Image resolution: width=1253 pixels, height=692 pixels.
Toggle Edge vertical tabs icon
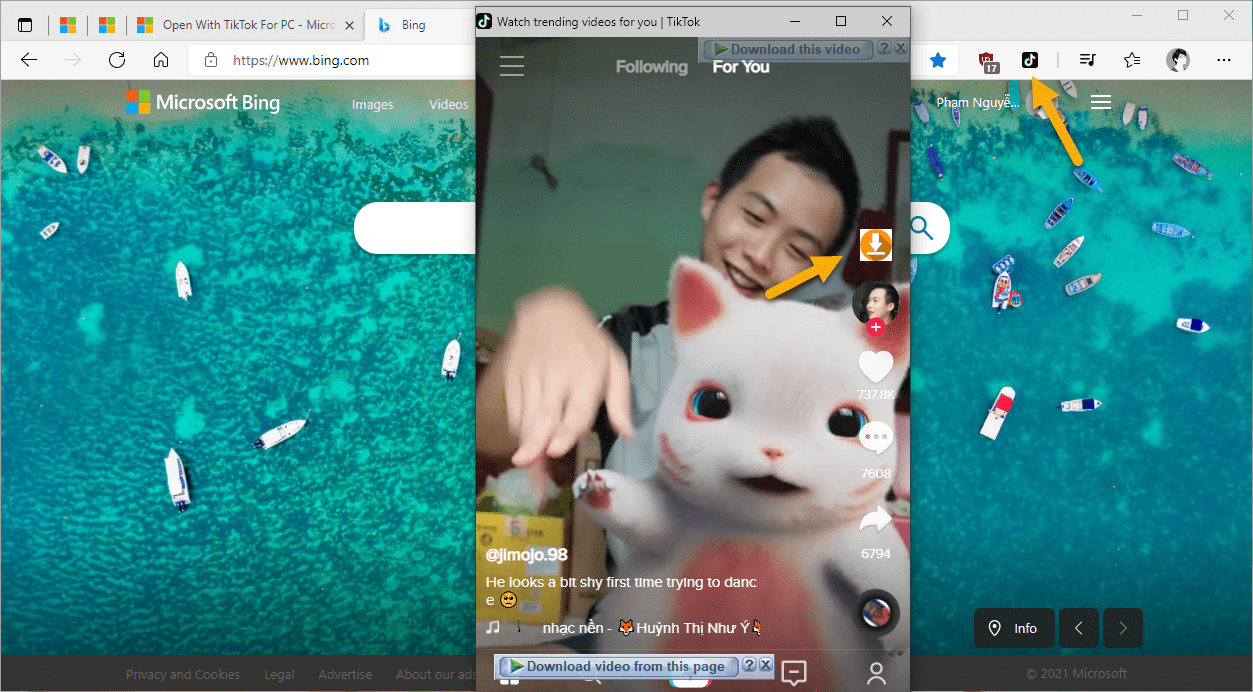pos(25,25)
